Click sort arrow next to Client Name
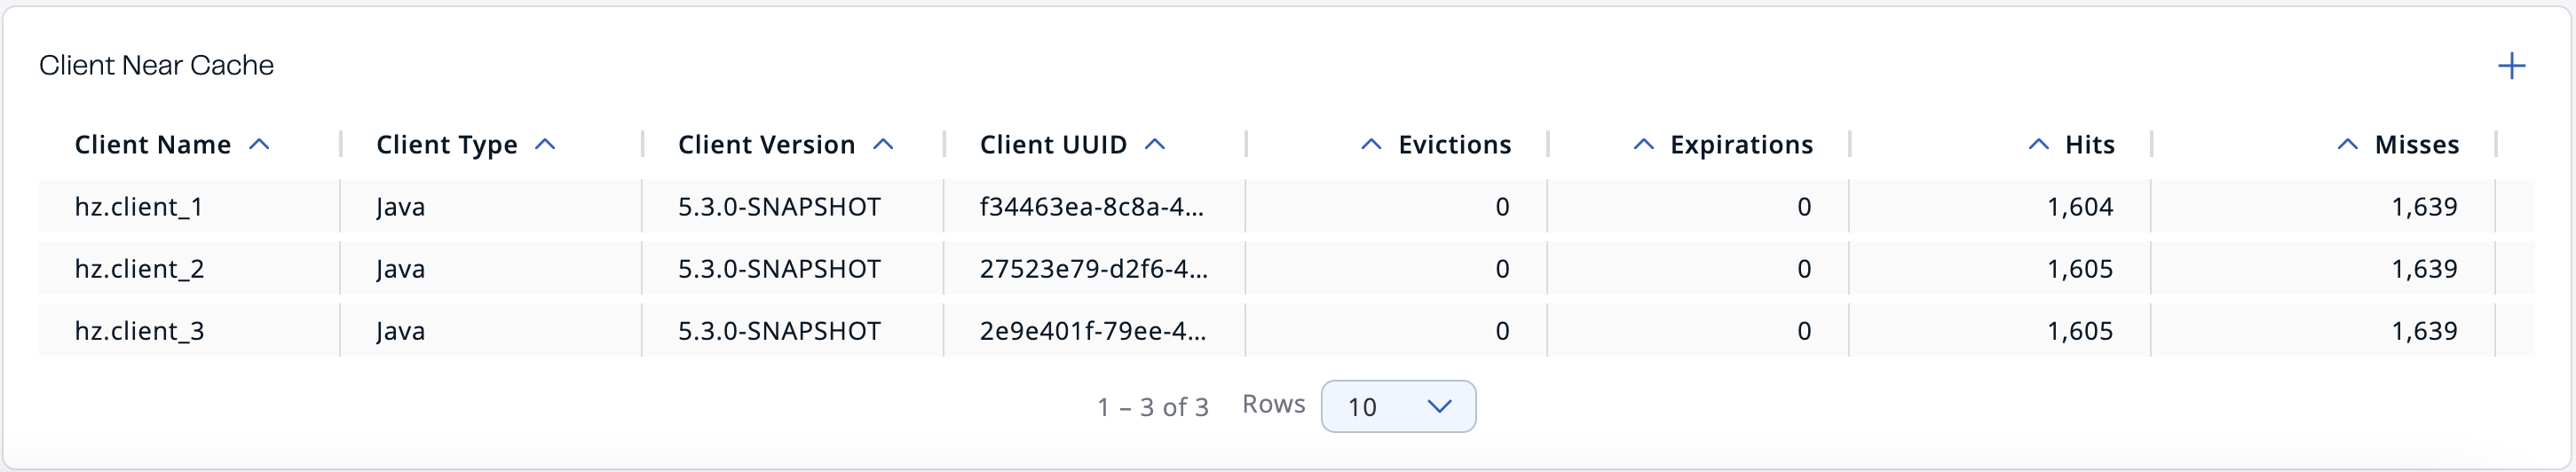 [x=259, y=145]
